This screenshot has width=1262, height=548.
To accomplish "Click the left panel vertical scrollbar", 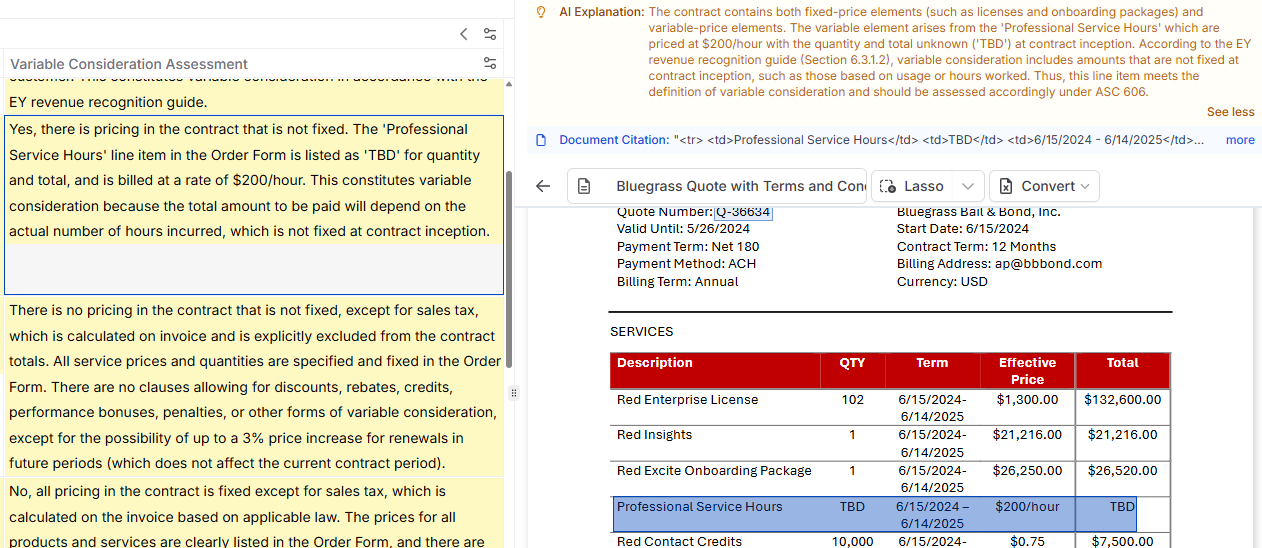I will point(509,268).
